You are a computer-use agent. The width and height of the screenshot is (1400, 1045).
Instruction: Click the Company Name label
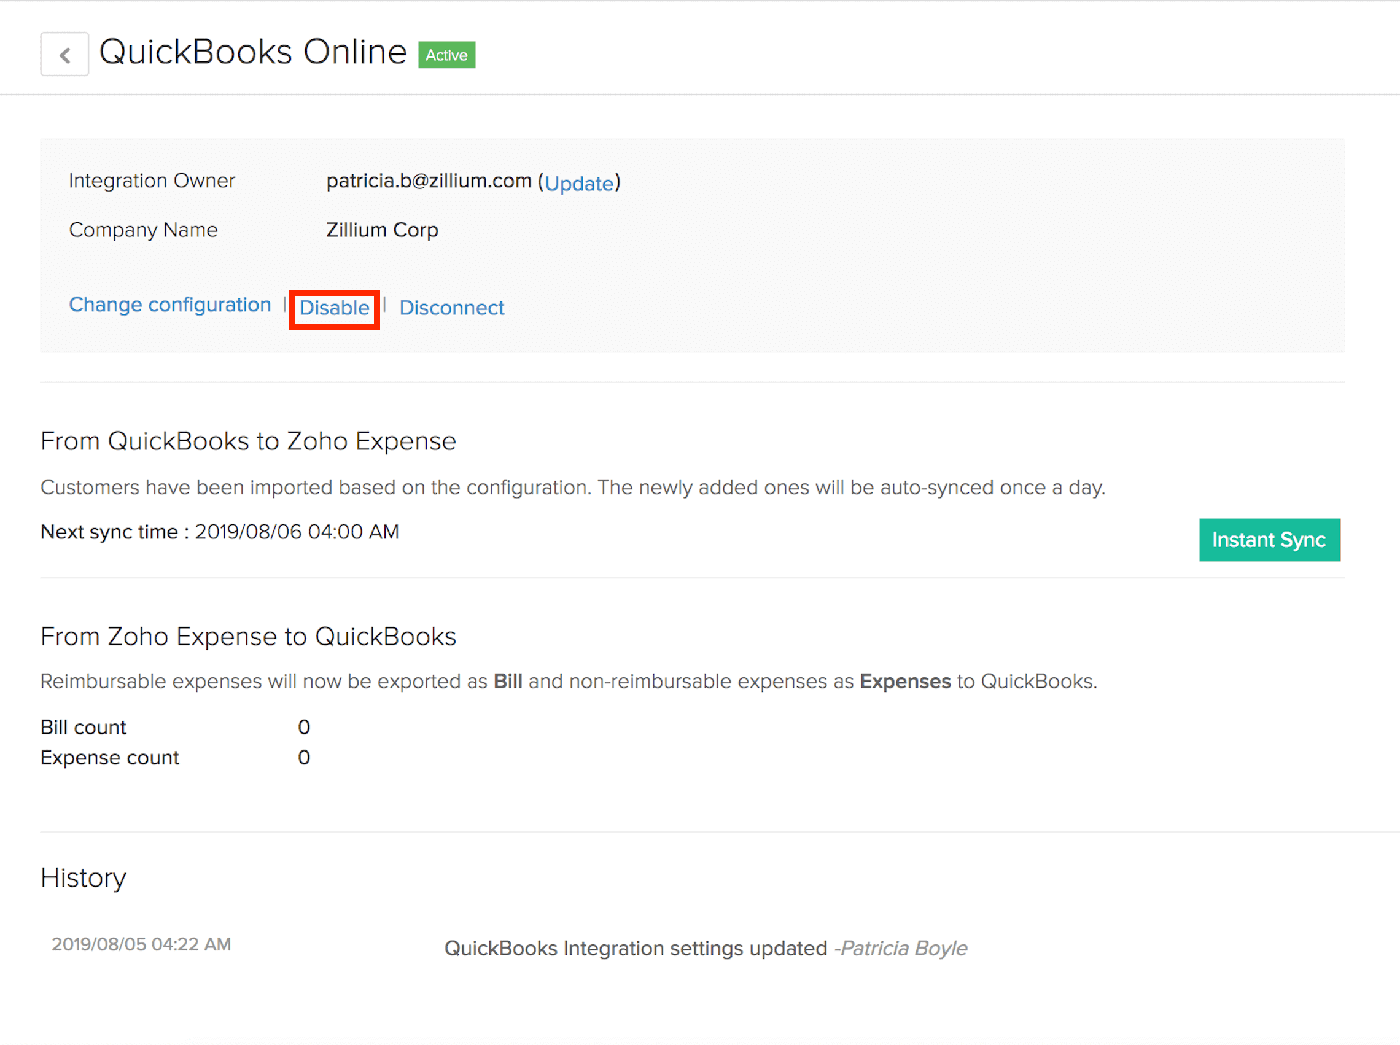[x=143, y=230]
